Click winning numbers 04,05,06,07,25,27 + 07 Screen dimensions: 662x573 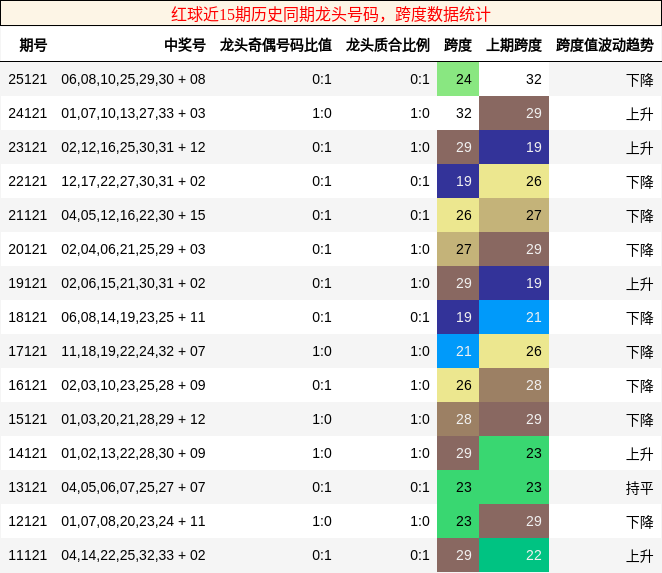click(x=133, y=487)
